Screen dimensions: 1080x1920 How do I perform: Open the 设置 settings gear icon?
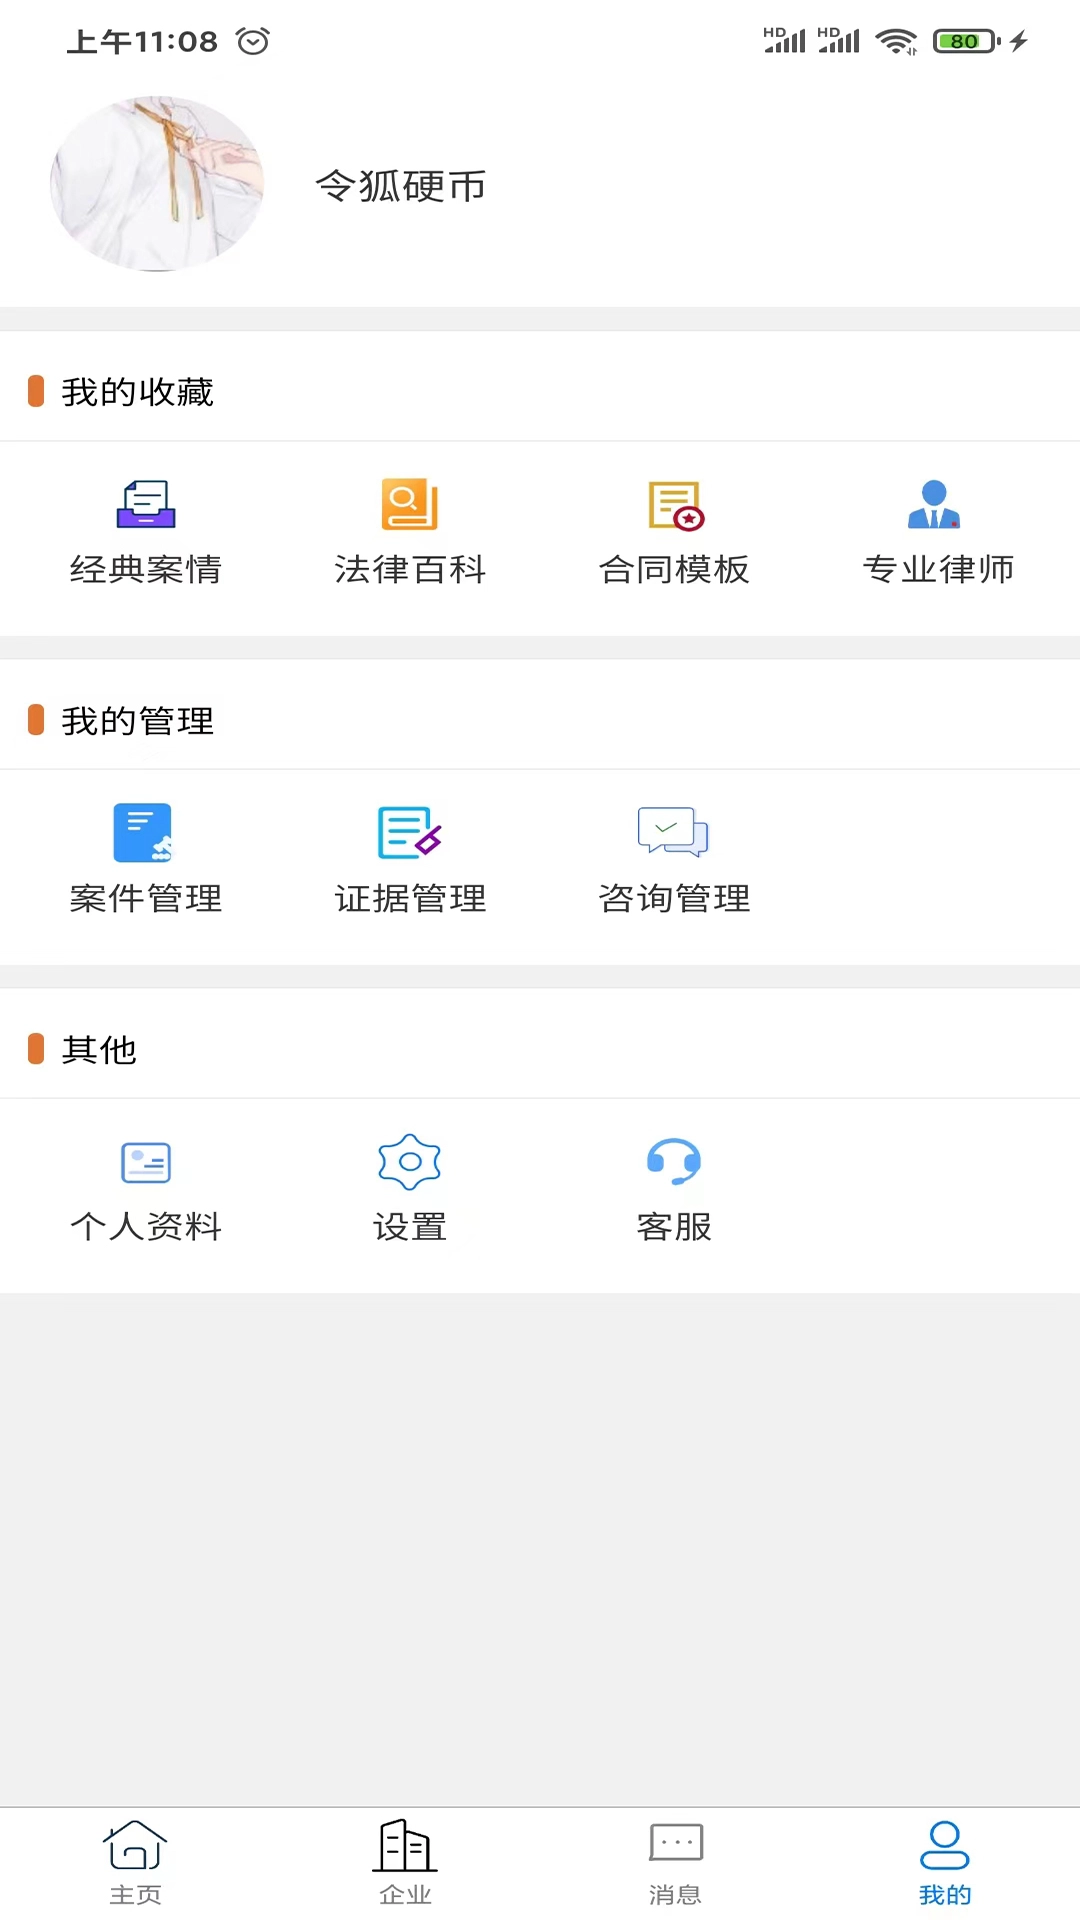click(410, 1162)
